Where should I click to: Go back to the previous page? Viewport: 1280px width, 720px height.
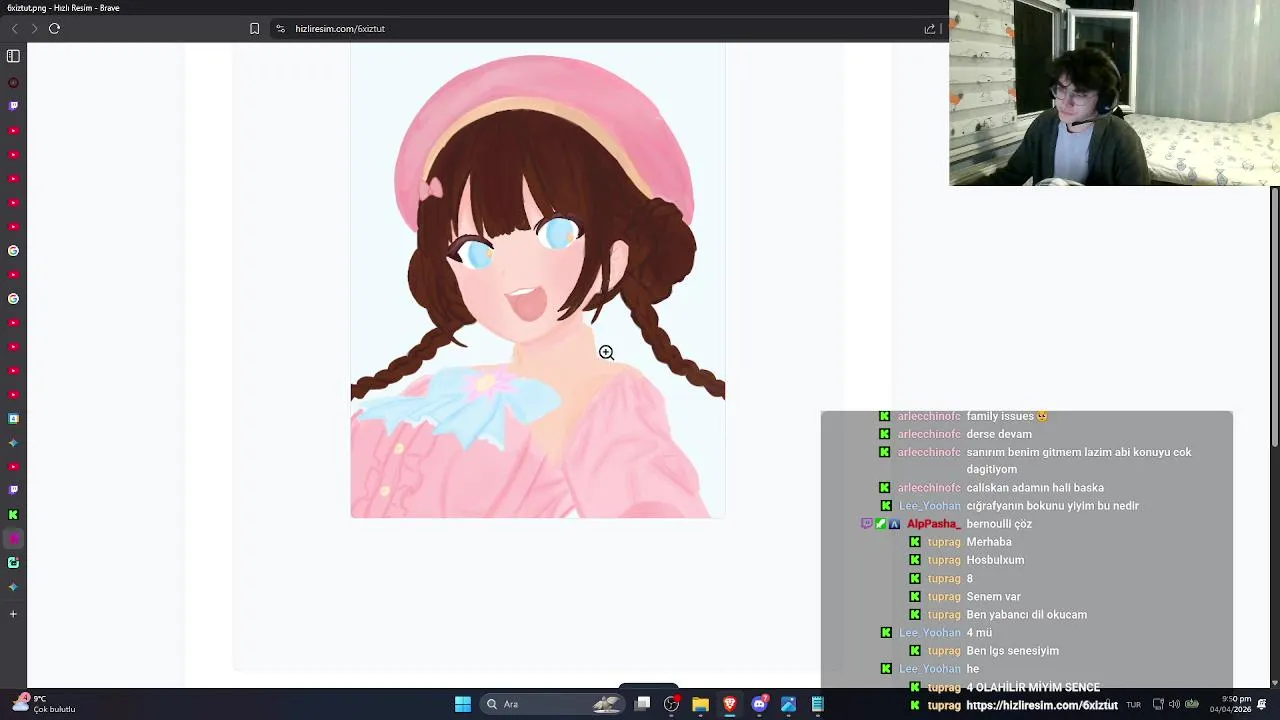(14, 29)
